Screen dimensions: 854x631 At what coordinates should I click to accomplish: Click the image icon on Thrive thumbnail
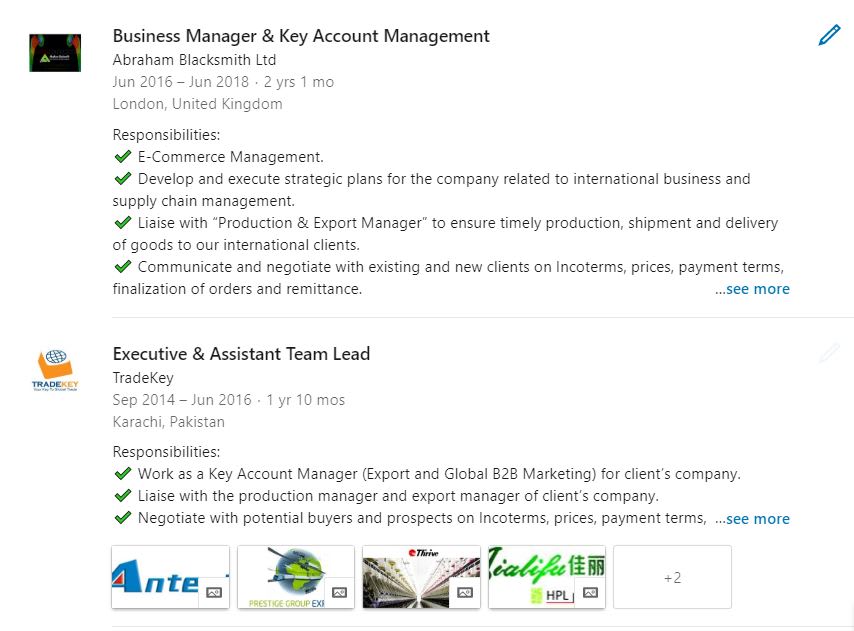(464, 593)
